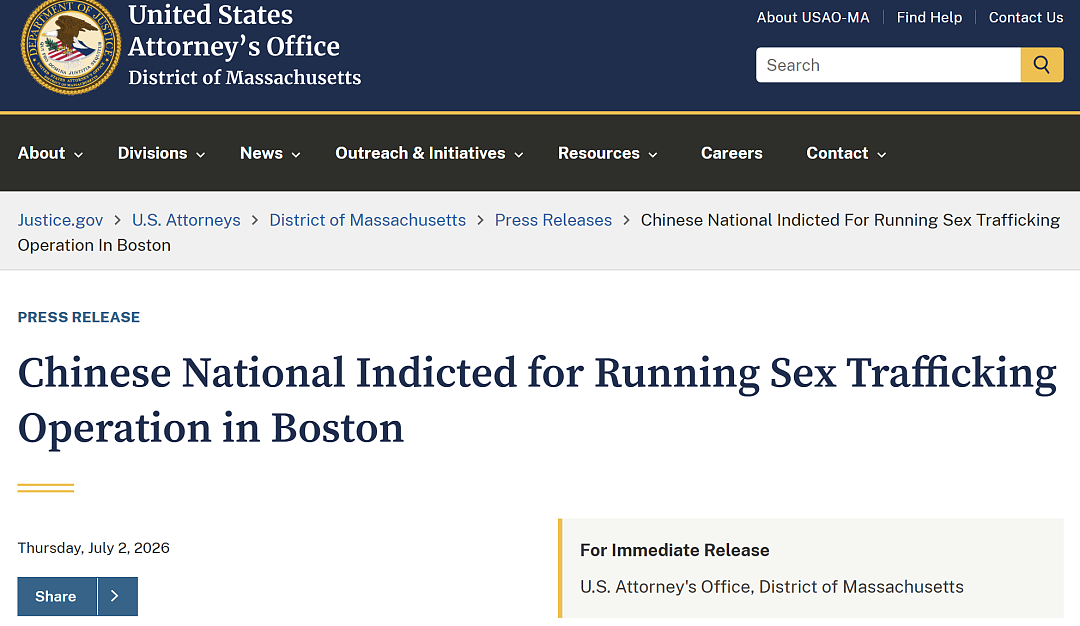
Task: Expand the About menu chevron
Action: pos(79,155)
